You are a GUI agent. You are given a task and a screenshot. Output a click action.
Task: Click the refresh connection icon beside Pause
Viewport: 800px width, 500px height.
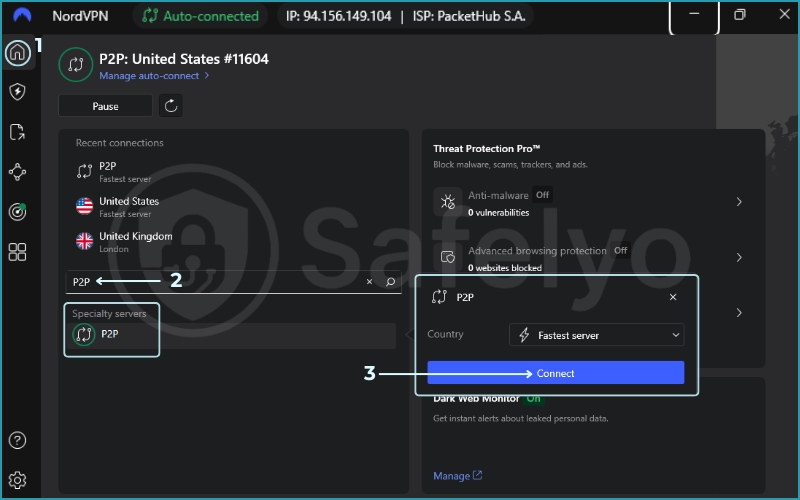(x=170, y=106)
